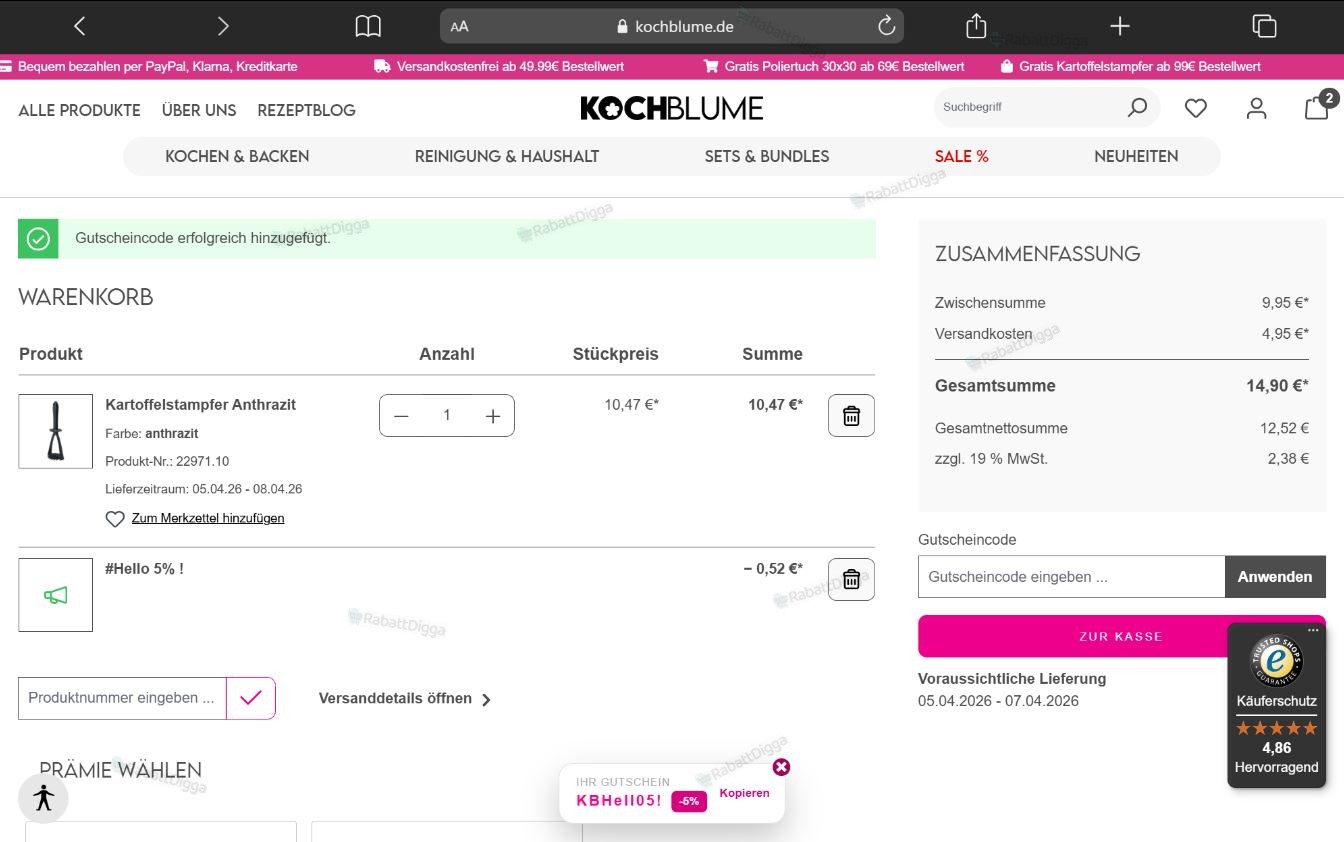Click Anwenden voucher button
This screenshot has height=842, width=1344.
pos(1275,577)
